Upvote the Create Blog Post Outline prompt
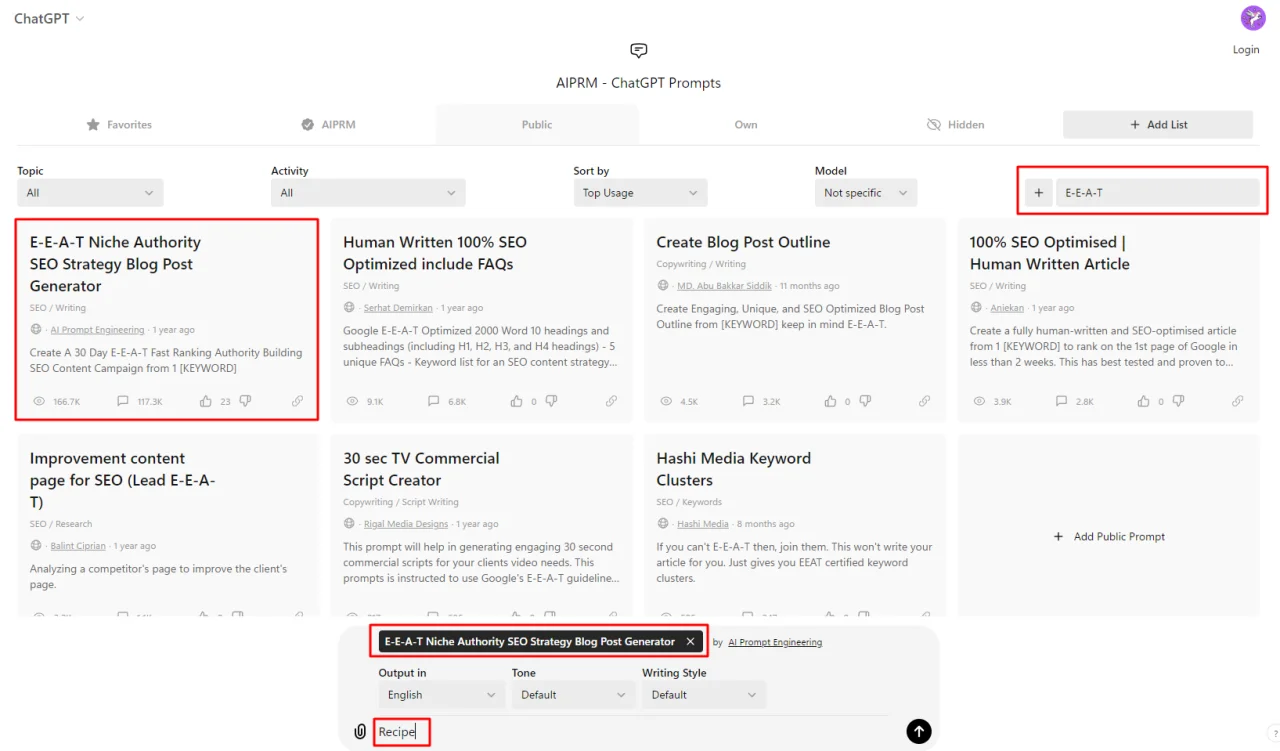The width and height of the screenshot is (1280, 751). (x=831, y=401)
